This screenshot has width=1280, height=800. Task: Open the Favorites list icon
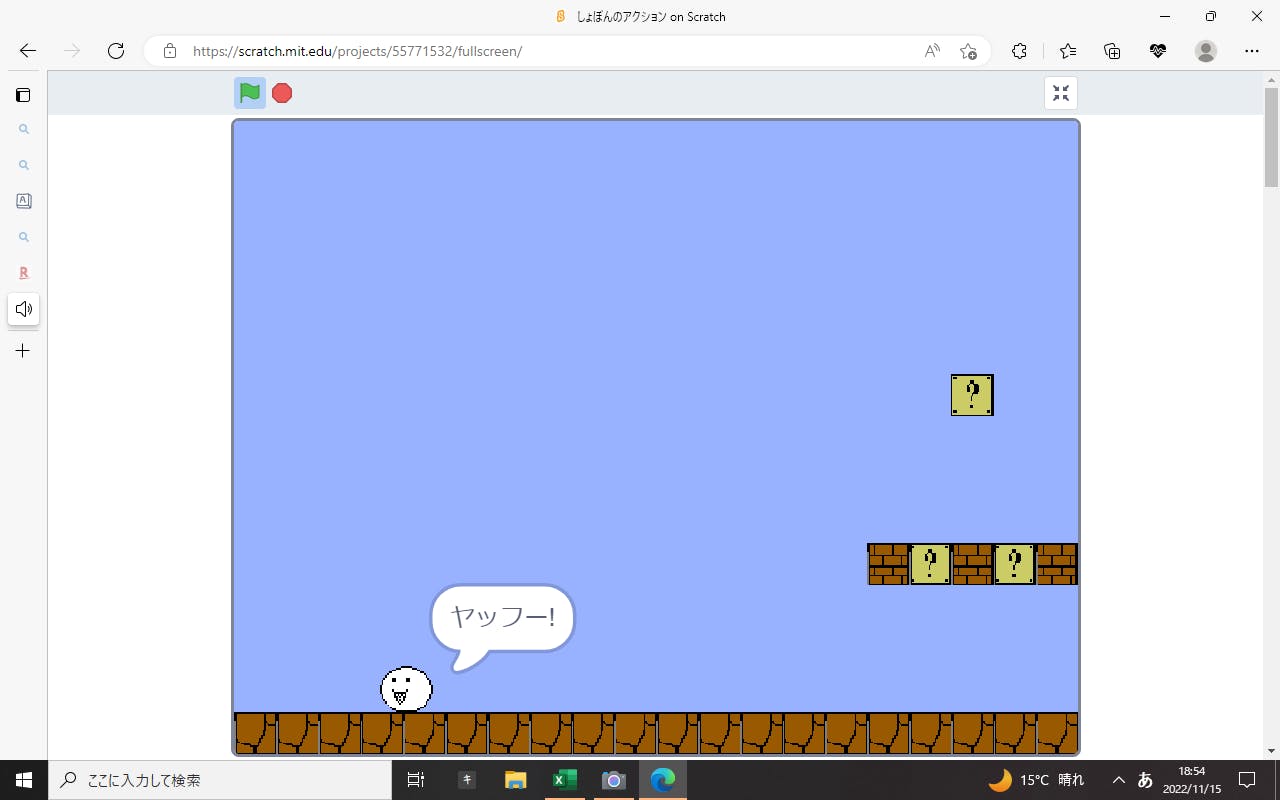click(x=1068, y=51)
